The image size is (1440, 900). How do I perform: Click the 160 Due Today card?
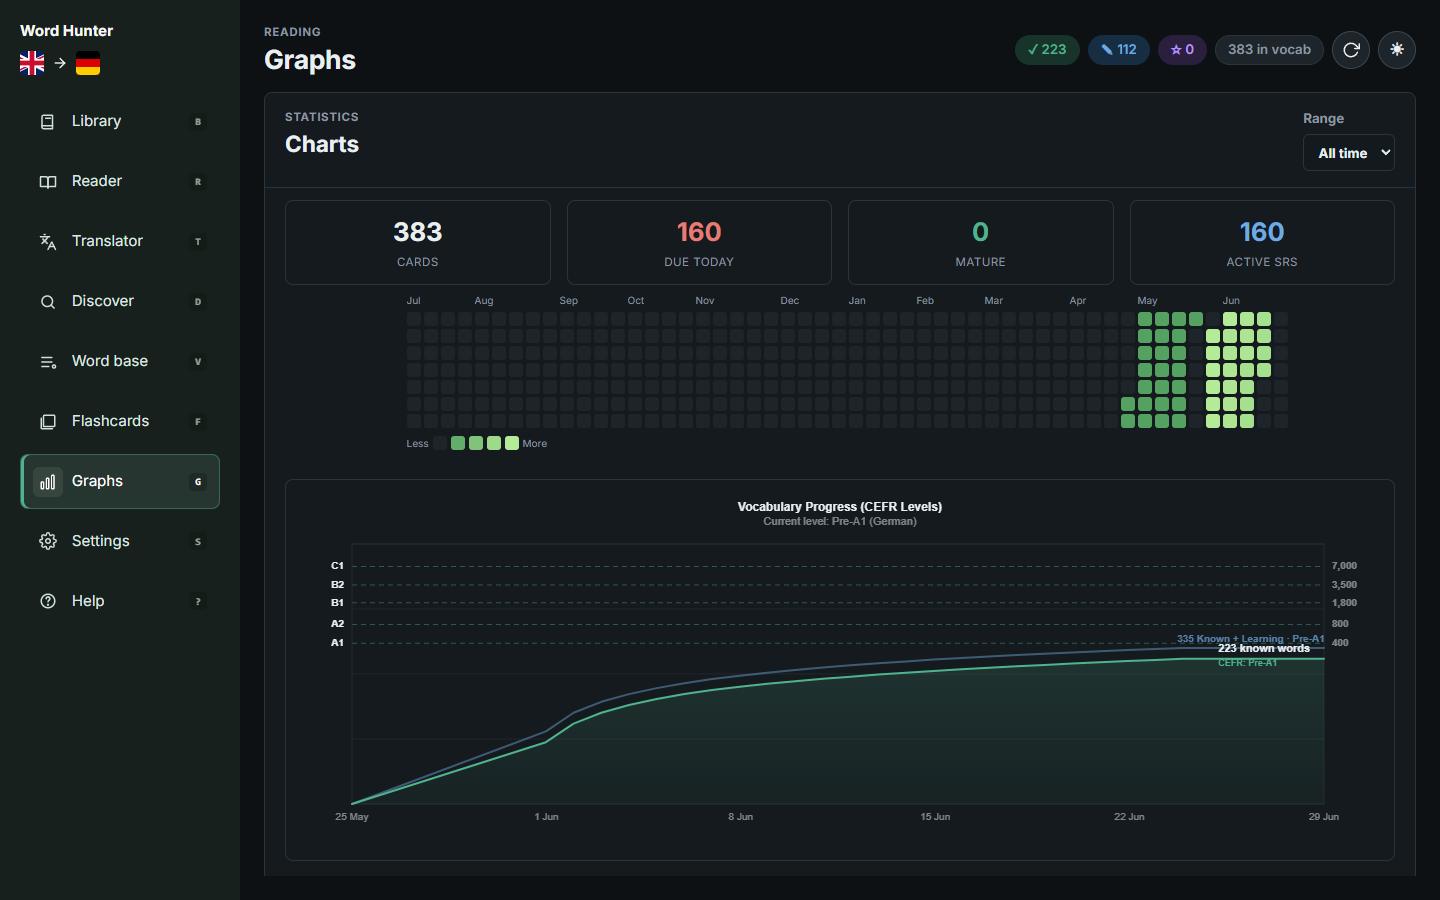(x=699, y=243)
